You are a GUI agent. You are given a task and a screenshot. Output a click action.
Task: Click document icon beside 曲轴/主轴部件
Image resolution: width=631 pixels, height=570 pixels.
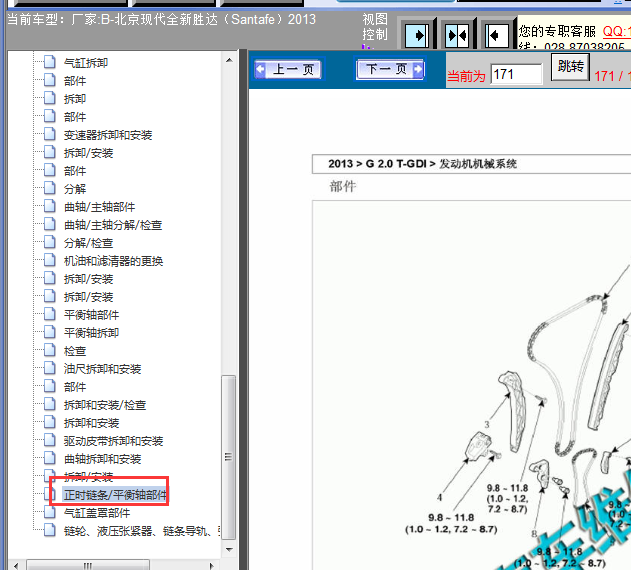(49, 206)
